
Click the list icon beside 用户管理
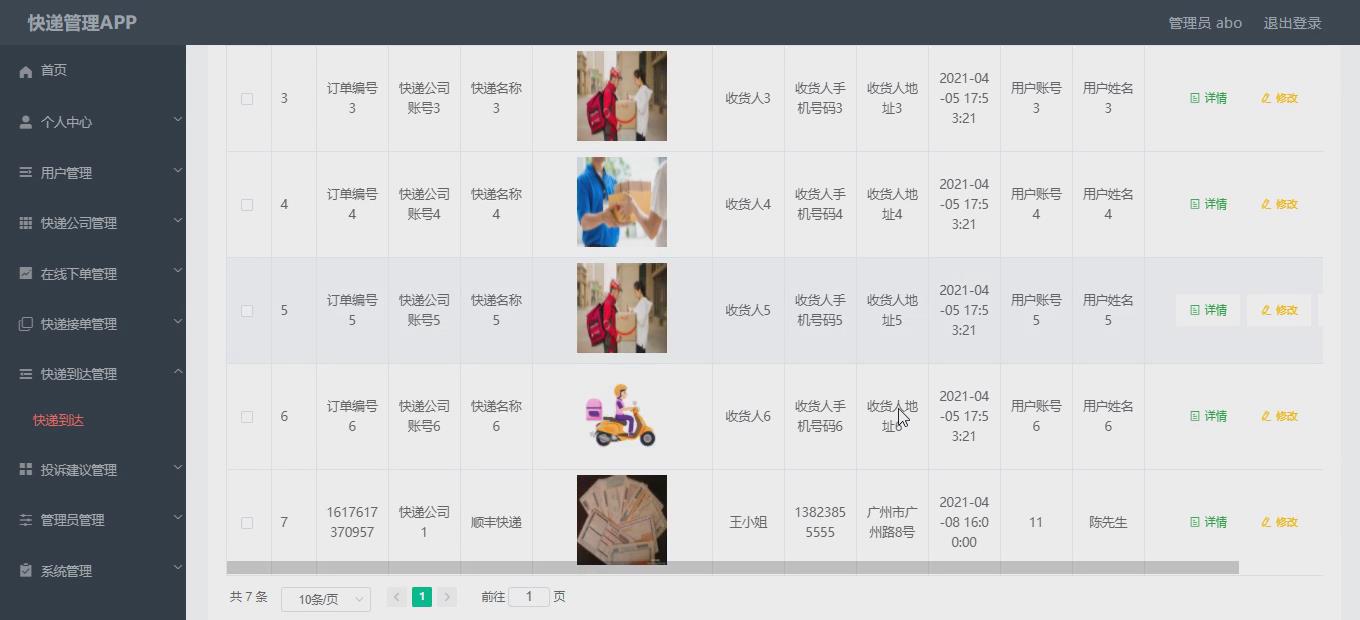pyautogui.click(x=26, y=173)
